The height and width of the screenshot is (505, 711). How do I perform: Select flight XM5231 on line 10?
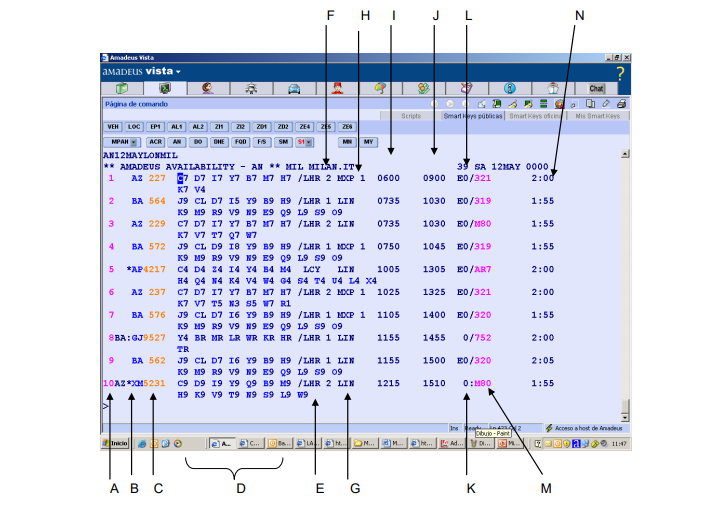(149, 383)
